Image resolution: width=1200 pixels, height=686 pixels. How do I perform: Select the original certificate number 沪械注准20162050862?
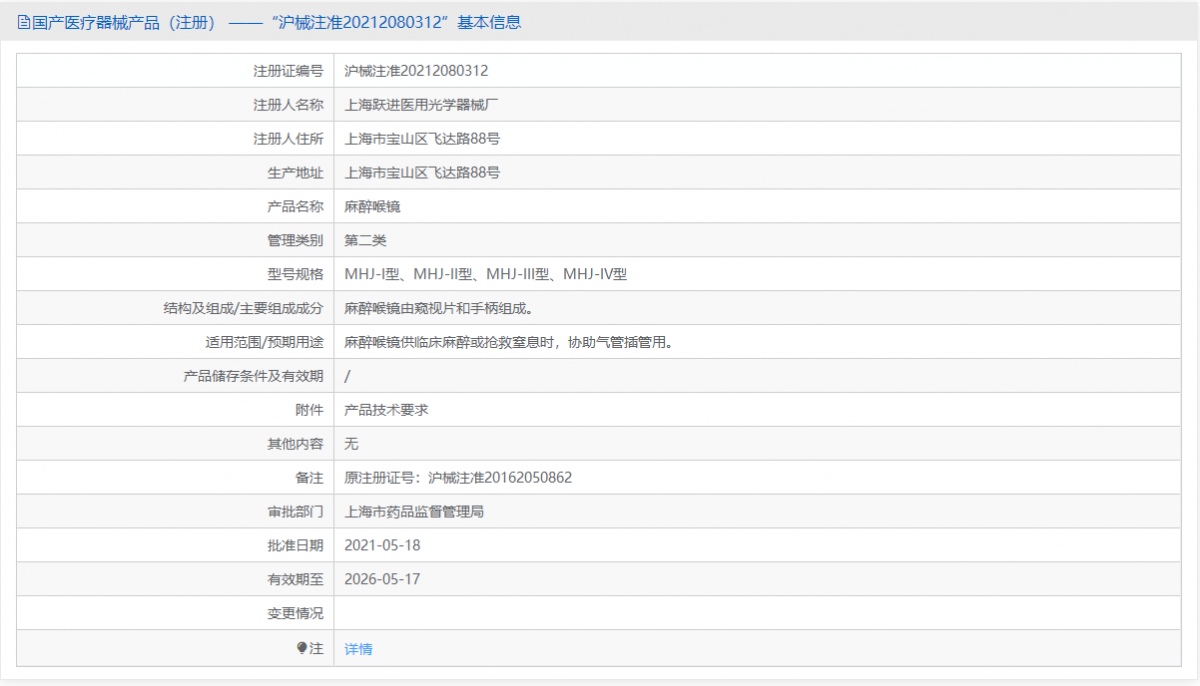500,478
